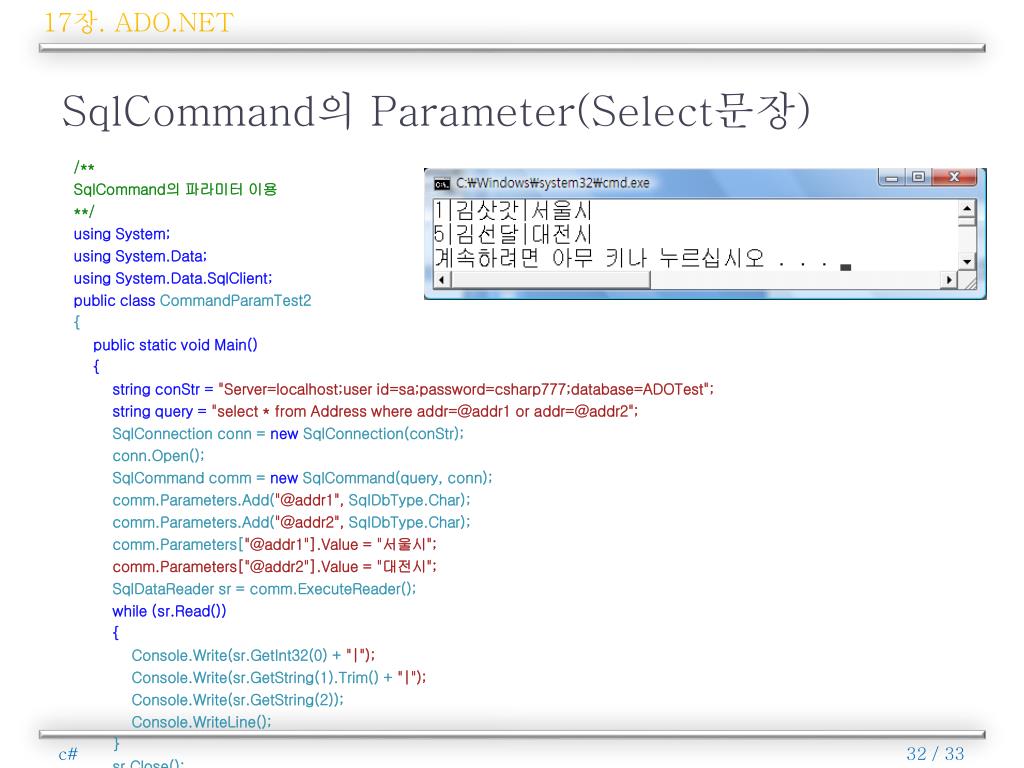Click the page number '32 / 33'
1024x768 pixels.
coord(935,754)
